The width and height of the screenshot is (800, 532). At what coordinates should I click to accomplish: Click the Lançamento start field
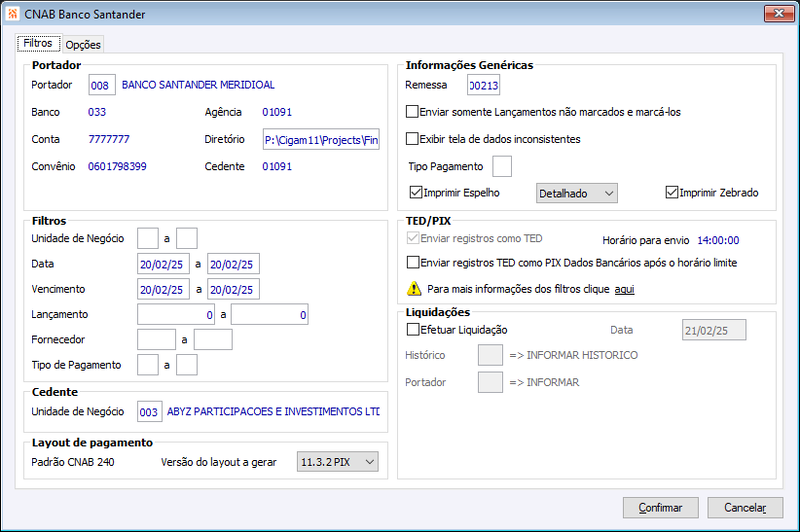tap(176, 314)
